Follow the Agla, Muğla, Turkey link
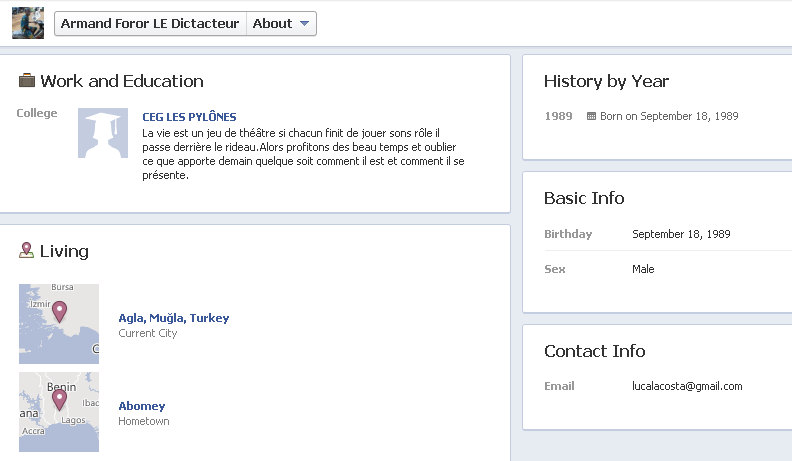Image resolution: width=792 pixels, height=461 pixels. click(x=173, y=318)
